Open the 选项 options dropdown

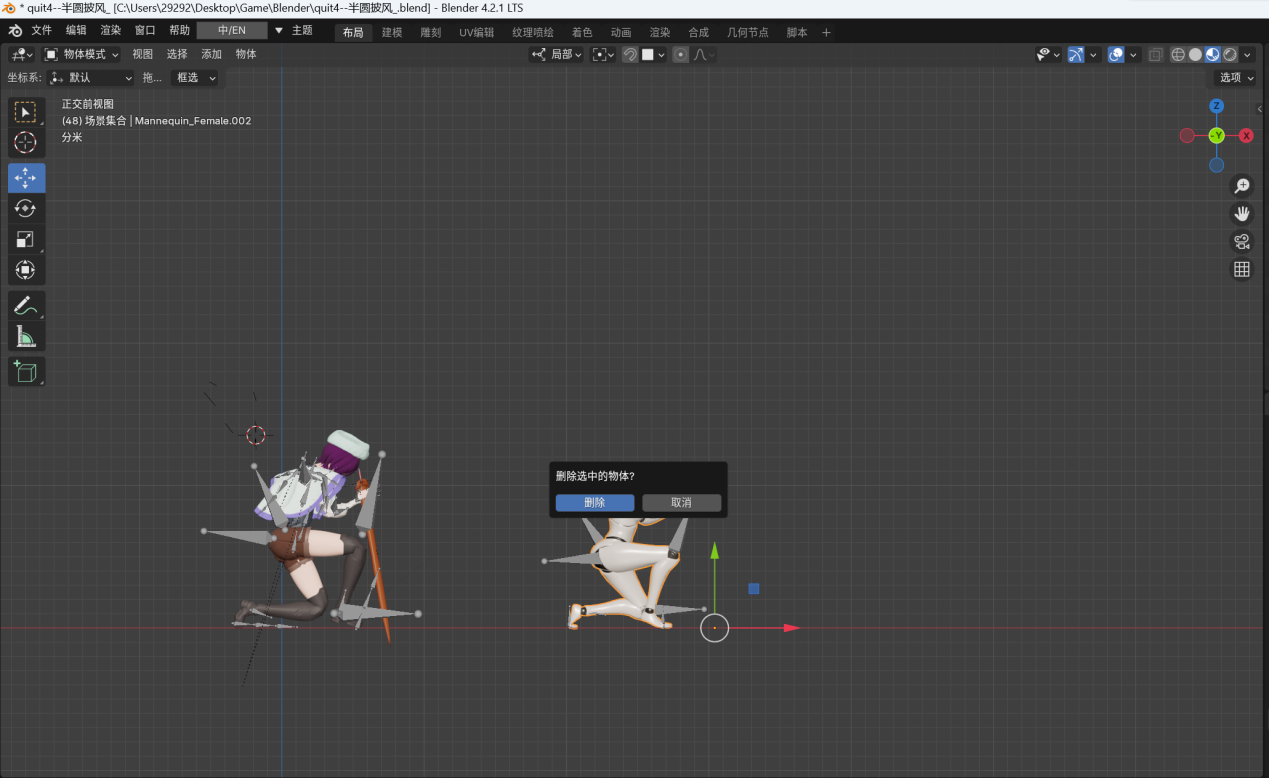tap(1235, 77)
